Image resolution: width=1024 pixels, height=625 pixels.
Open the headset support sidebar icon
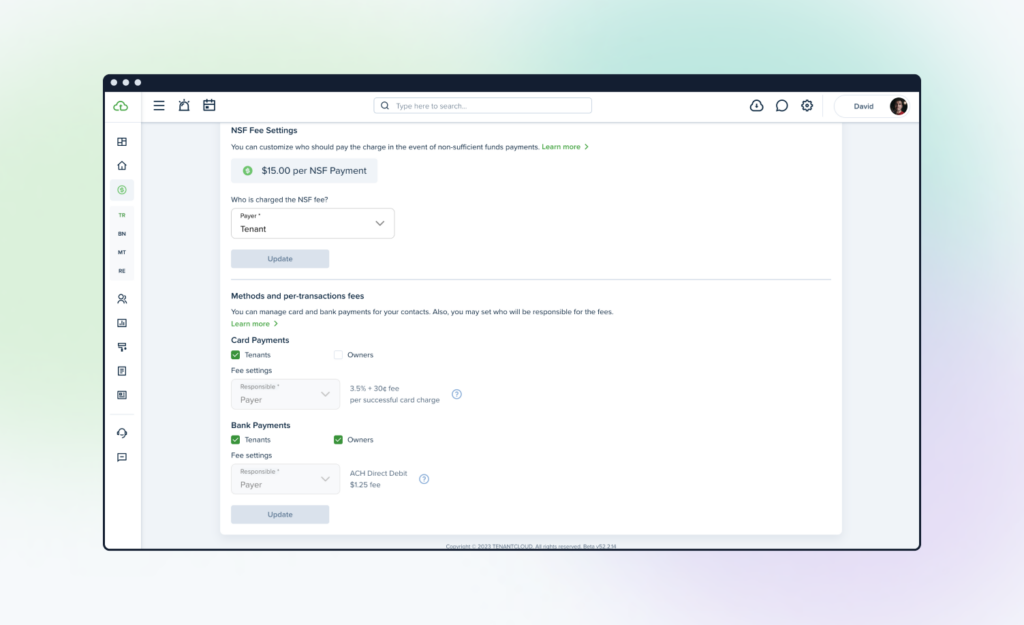(122, 433)
